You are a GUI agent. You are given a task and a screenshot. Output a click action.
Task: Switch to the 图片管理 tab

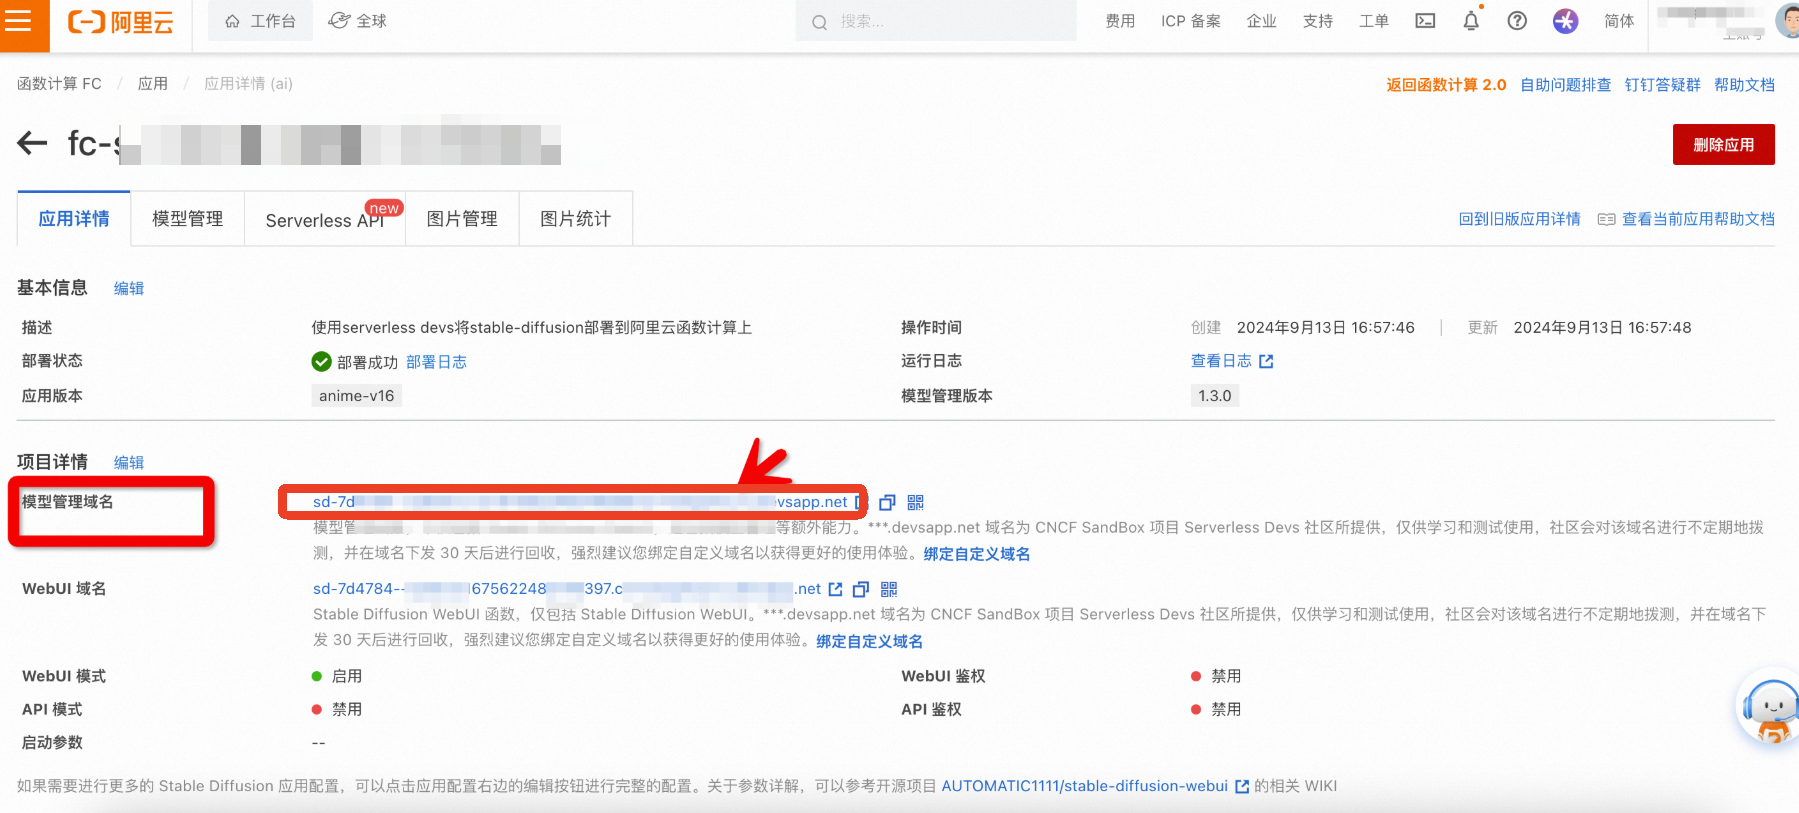click(x=462, y=219)
